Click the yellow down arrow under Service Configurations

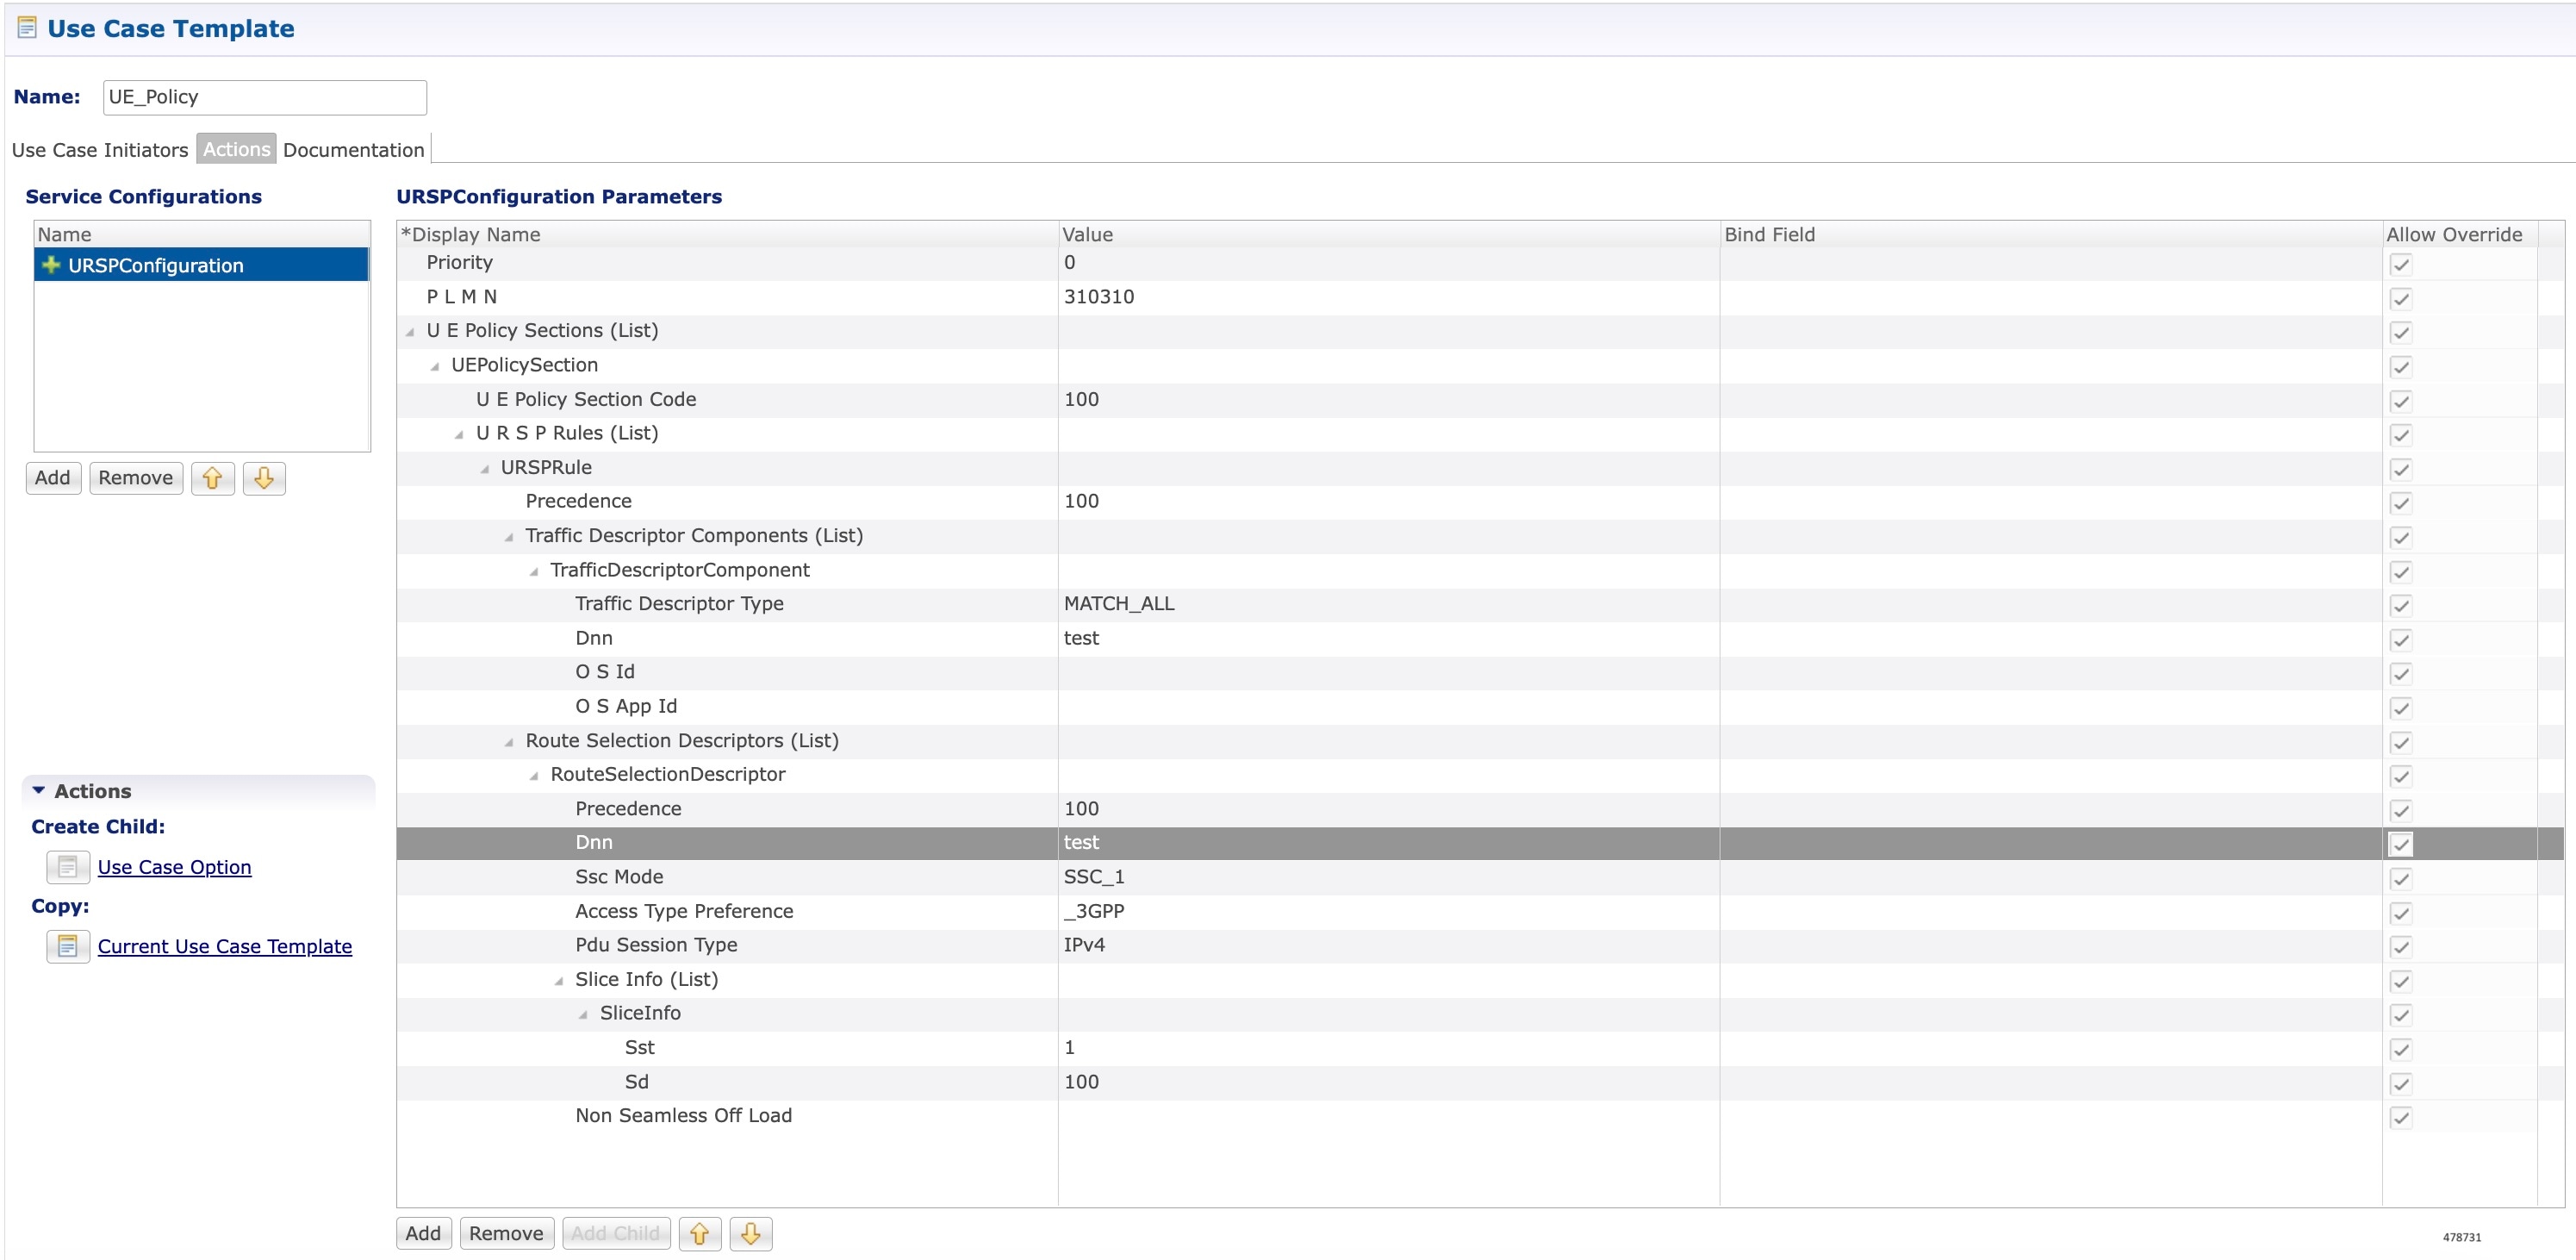[263, 478]
